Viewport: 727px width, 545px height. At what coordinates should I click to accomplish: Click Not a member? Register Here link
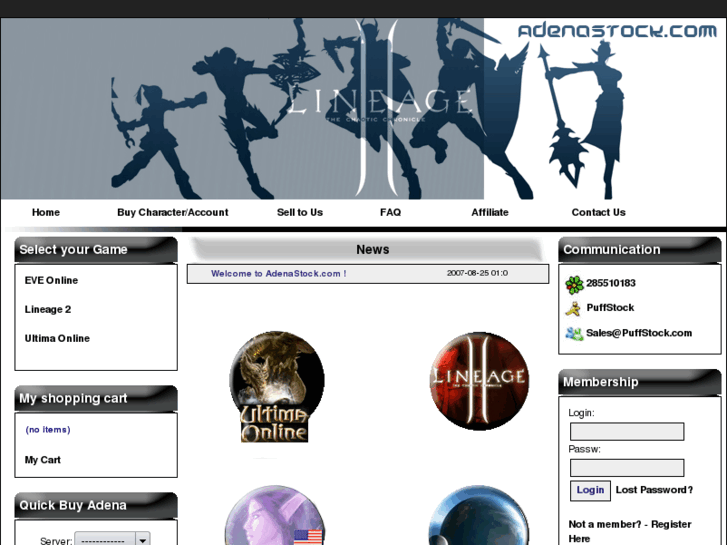coord(630,531)
